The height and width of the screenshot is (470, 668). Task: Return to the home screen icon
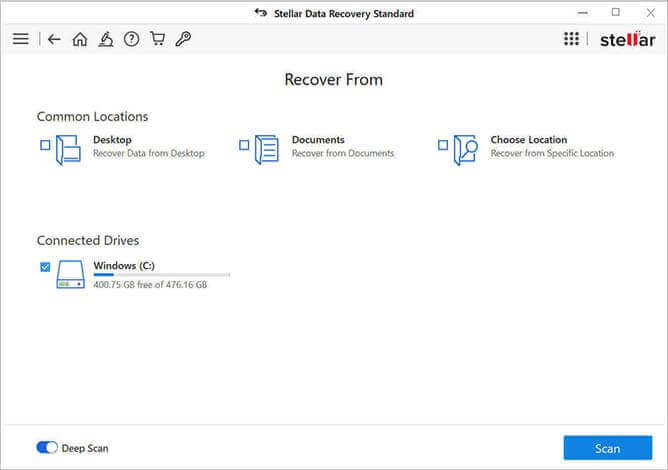(x=80, y=39)
